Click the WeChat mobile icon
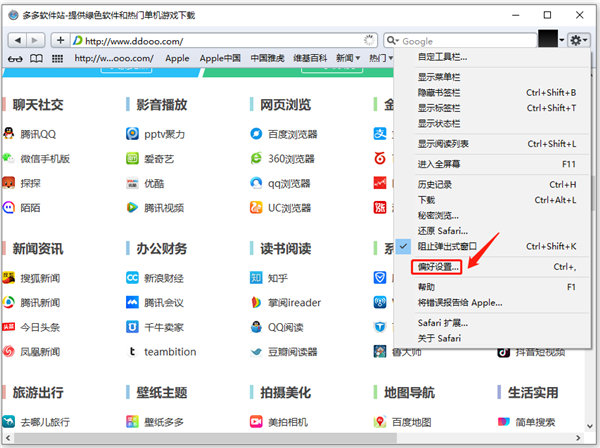The width and height of the screenshot is (600, 448). point(9,158)
